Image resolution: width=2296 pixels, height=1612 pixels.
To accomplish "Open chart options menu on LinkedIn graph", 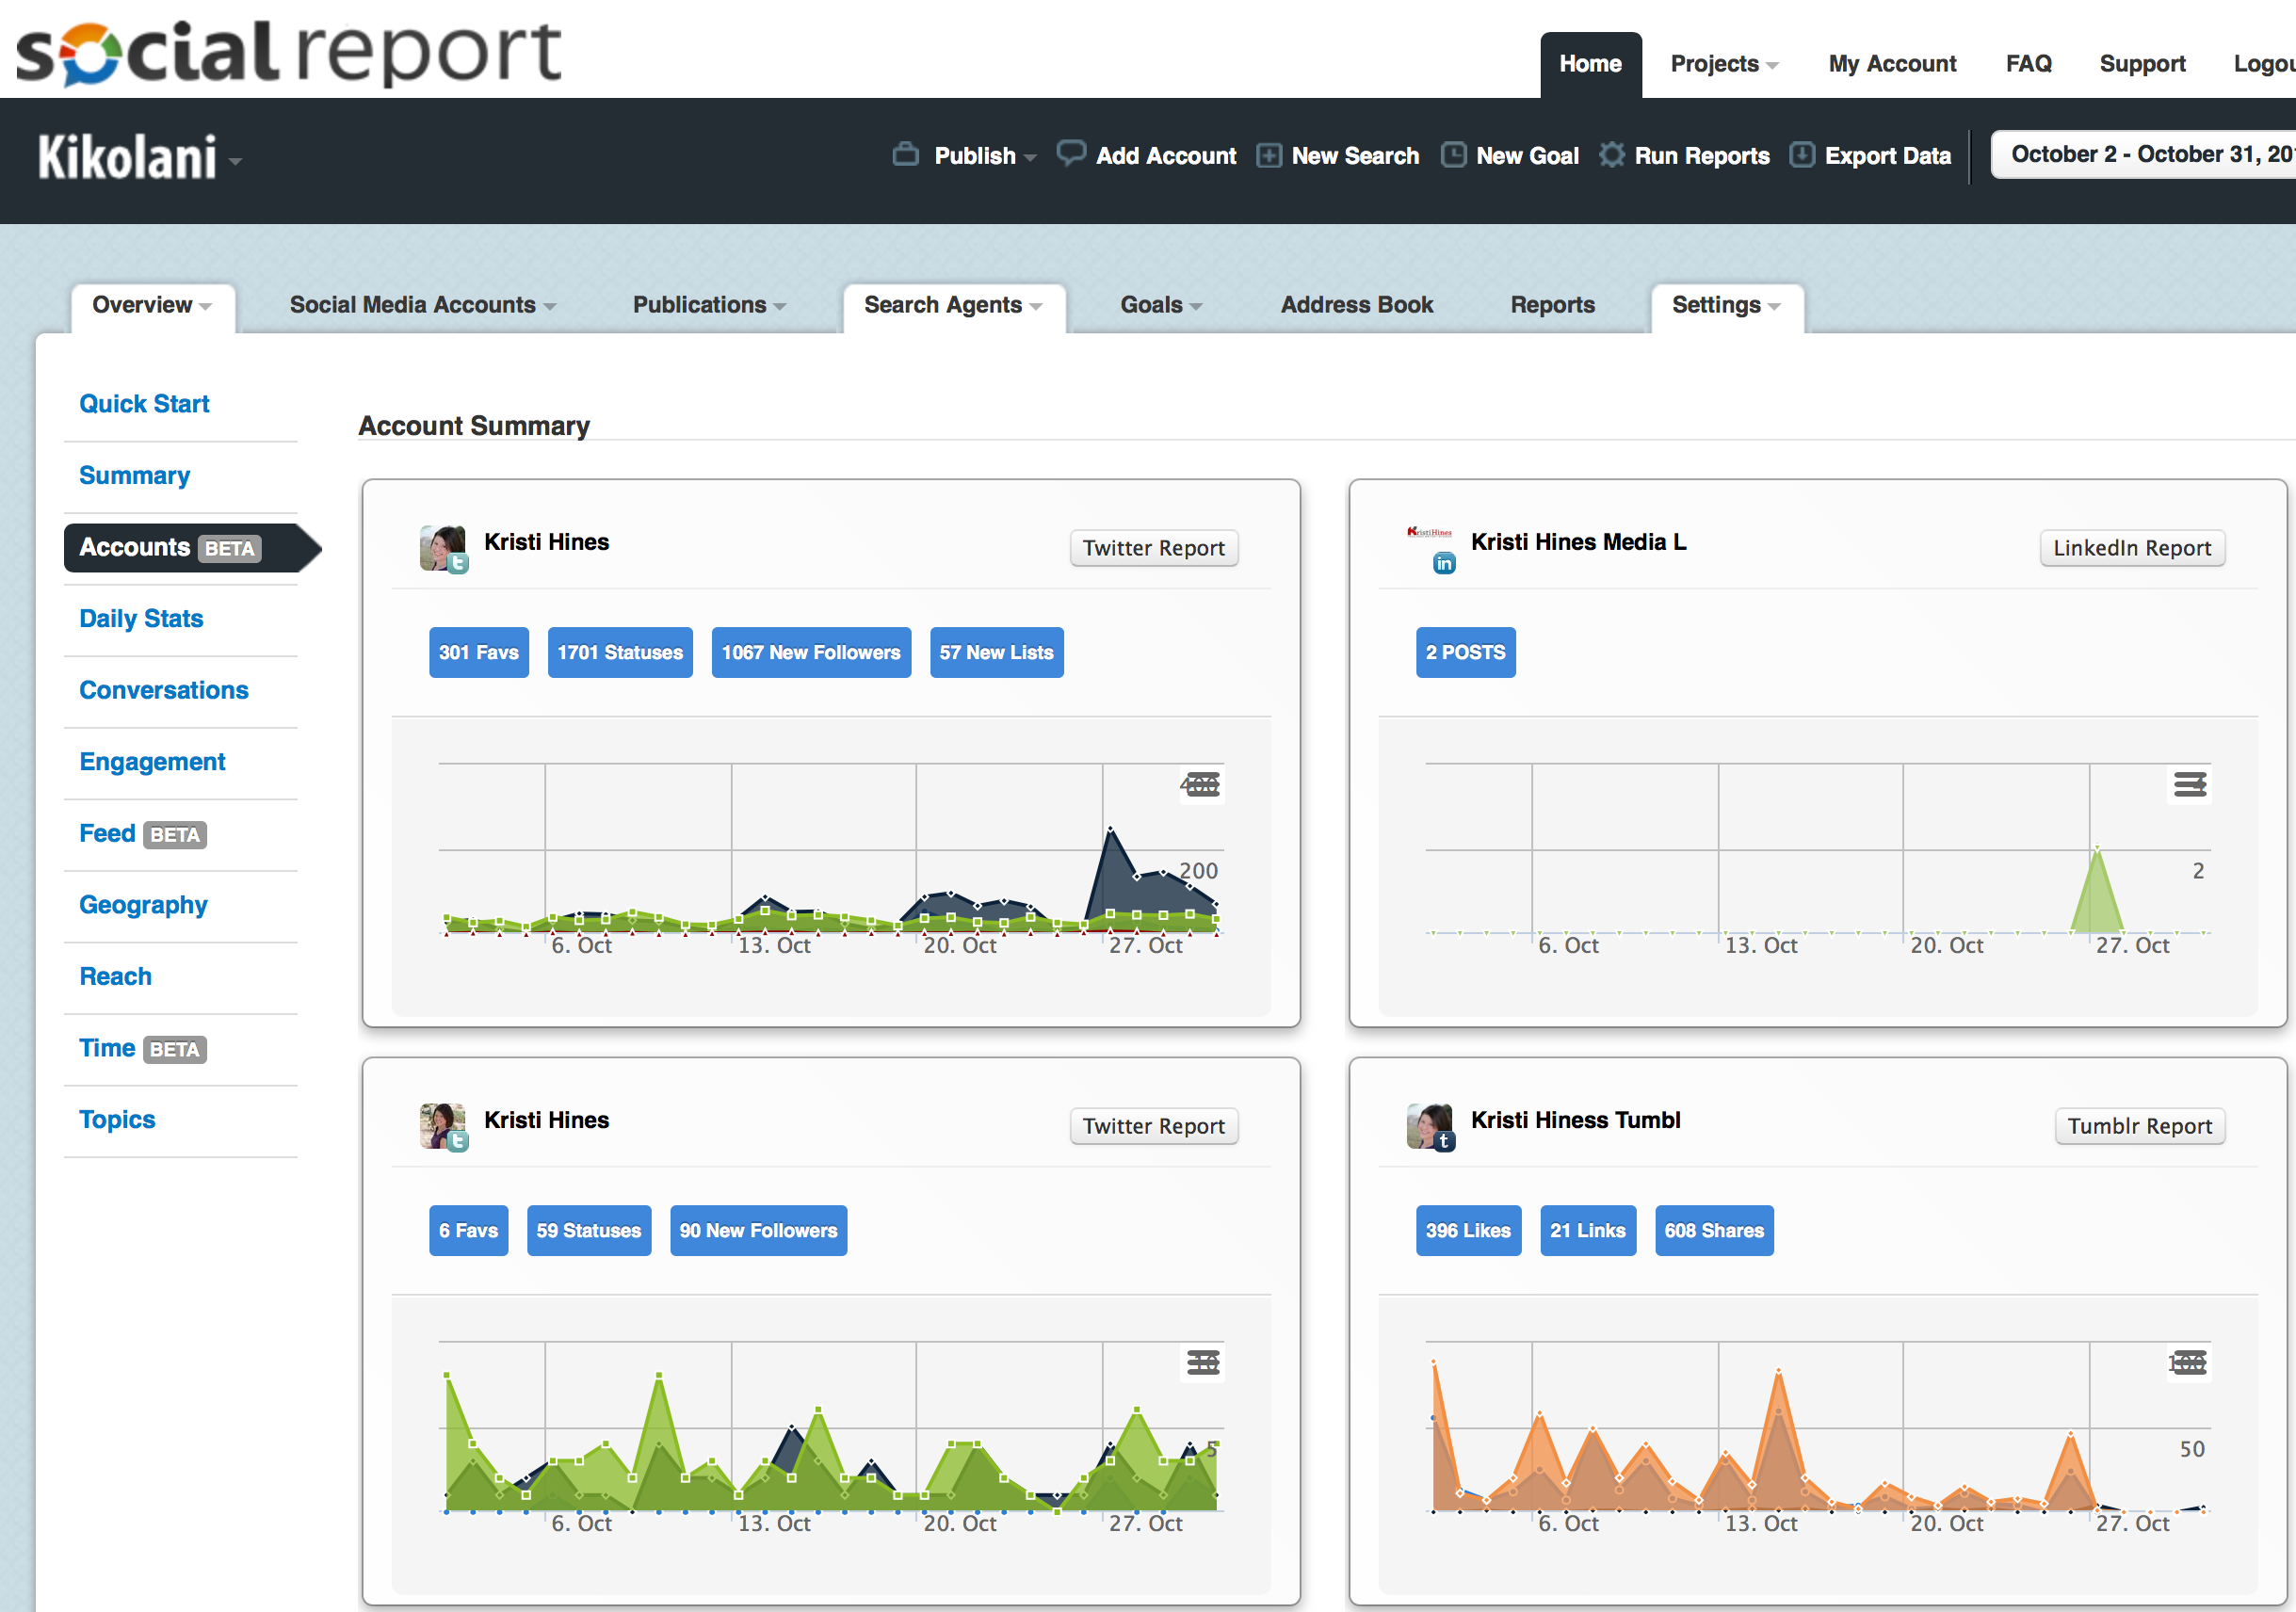I will pos(2190,784).
